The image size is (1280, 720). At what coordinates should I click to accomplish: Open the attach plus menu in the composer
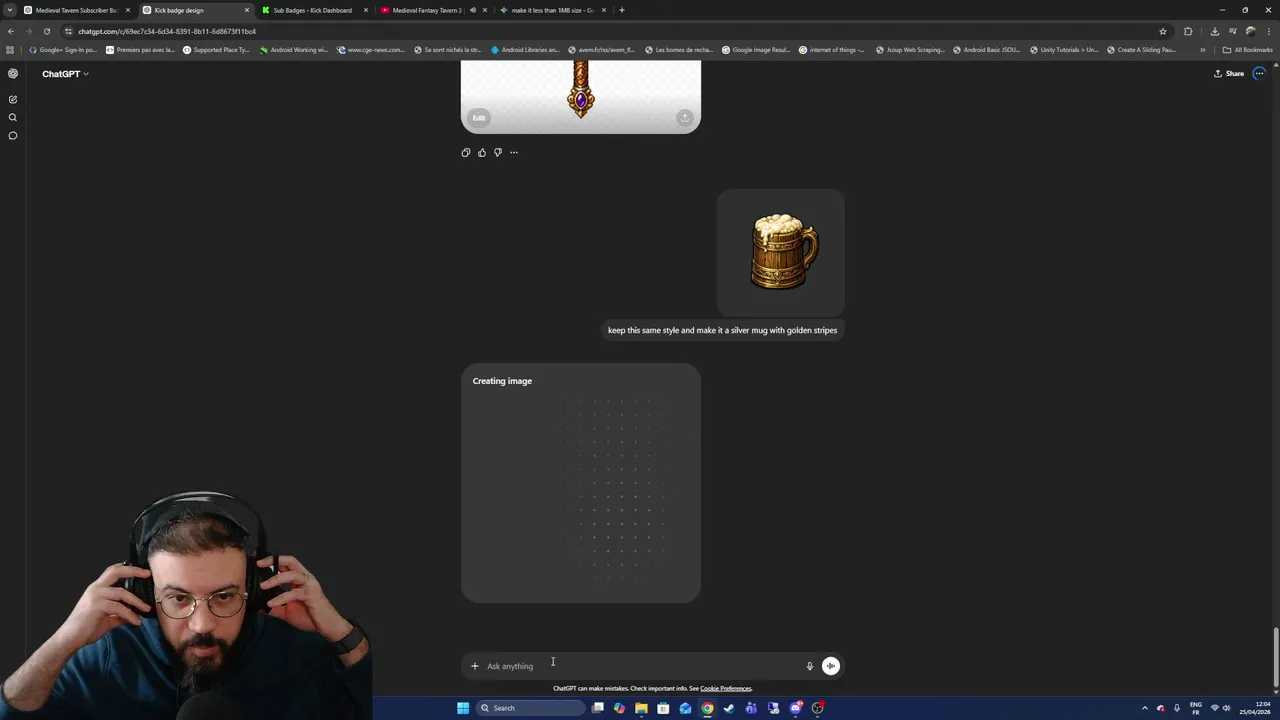point(475,666)
